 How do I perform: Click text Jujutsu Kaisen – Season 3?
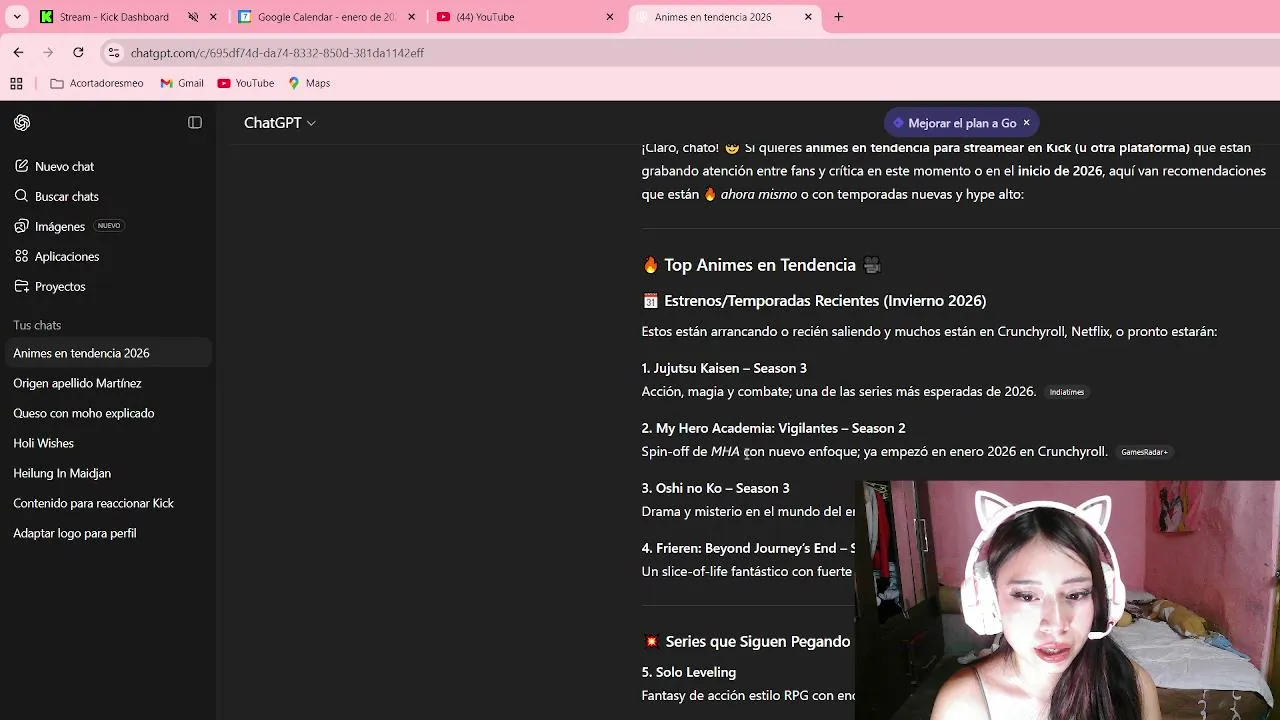(x=730, y=368)
